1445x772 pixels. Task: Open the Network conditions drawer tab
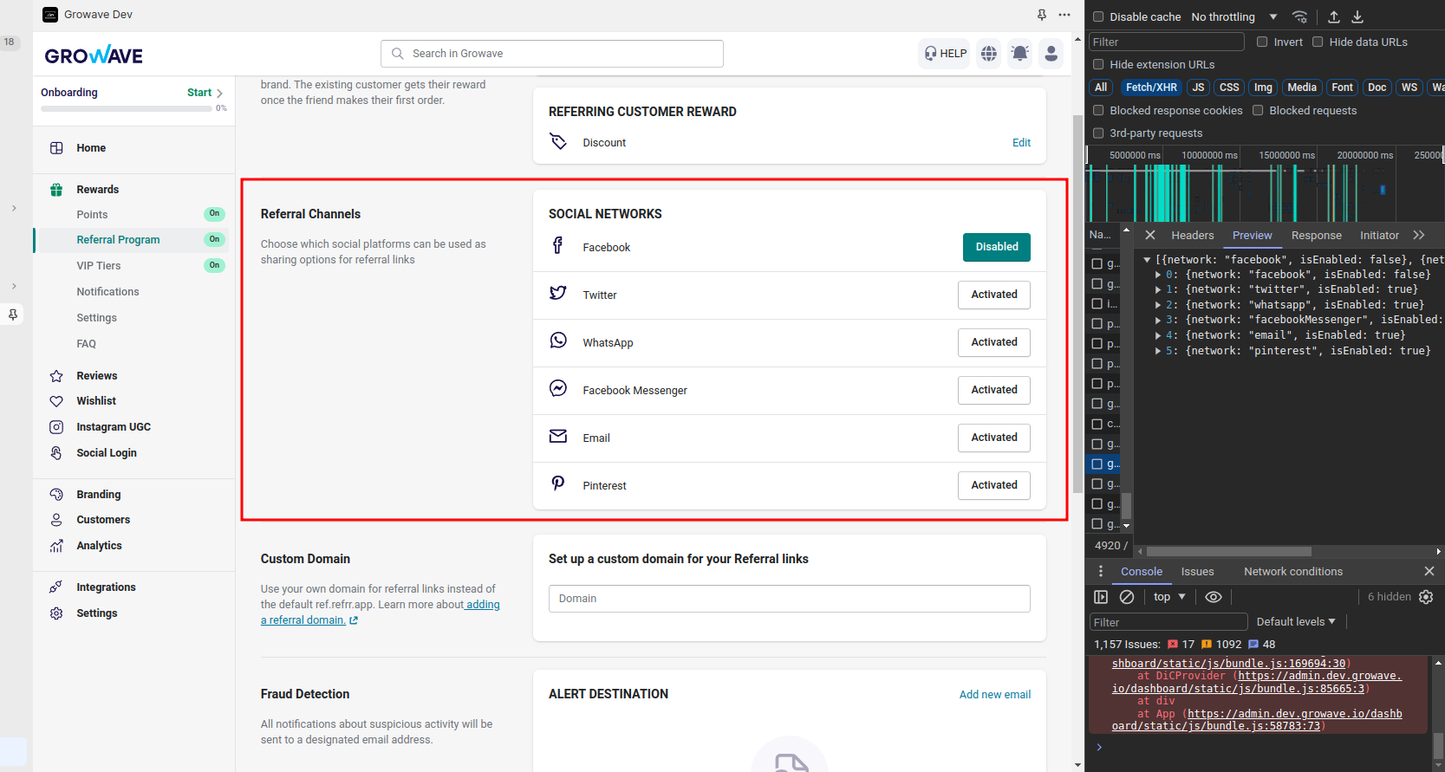[x=1293, y=572]
